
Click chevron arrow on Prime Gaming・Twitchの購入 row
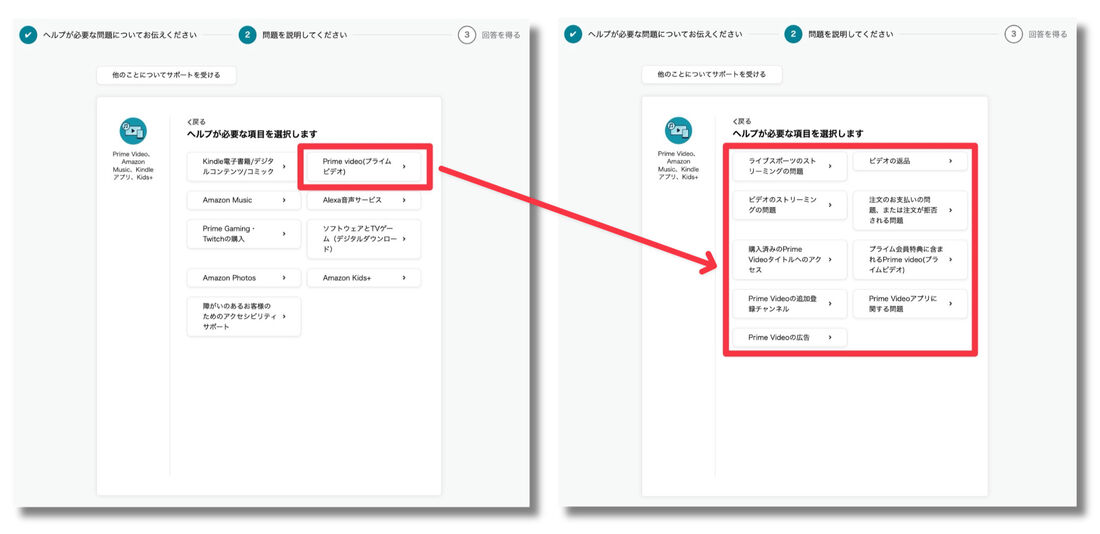coord(284,234)
